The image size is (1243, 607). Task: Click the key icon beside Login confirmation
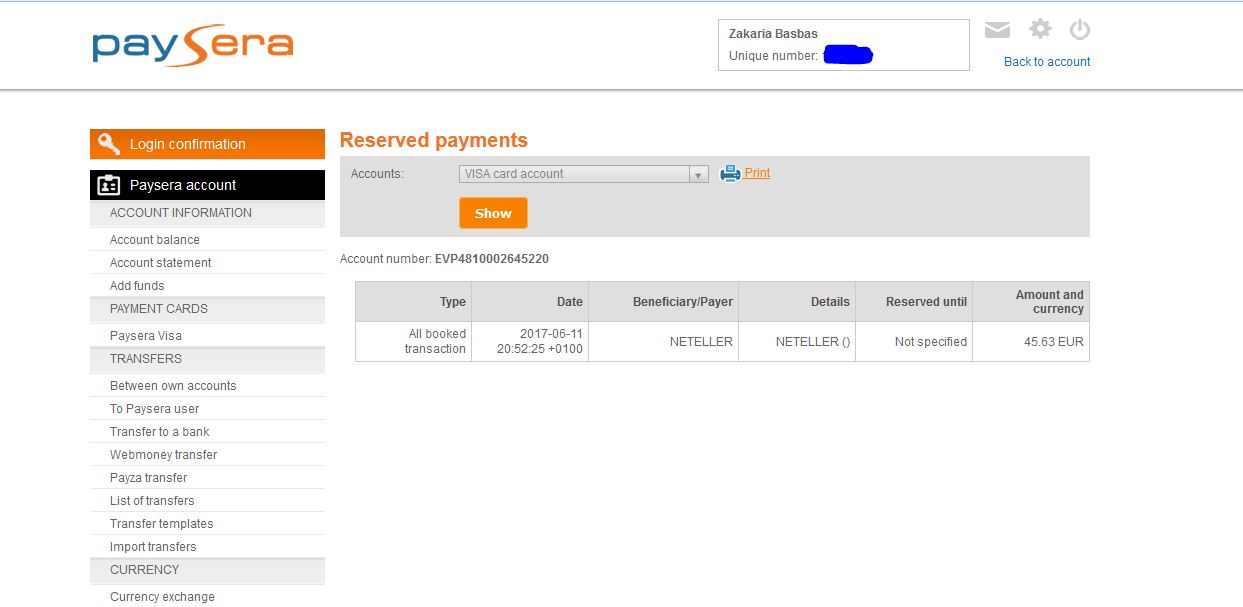click(109, 144)
